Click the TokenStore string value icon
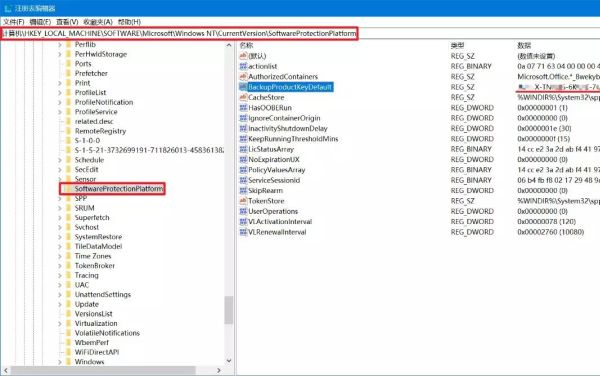The height and width of the screenshot is (376, 600). [243, 200]
